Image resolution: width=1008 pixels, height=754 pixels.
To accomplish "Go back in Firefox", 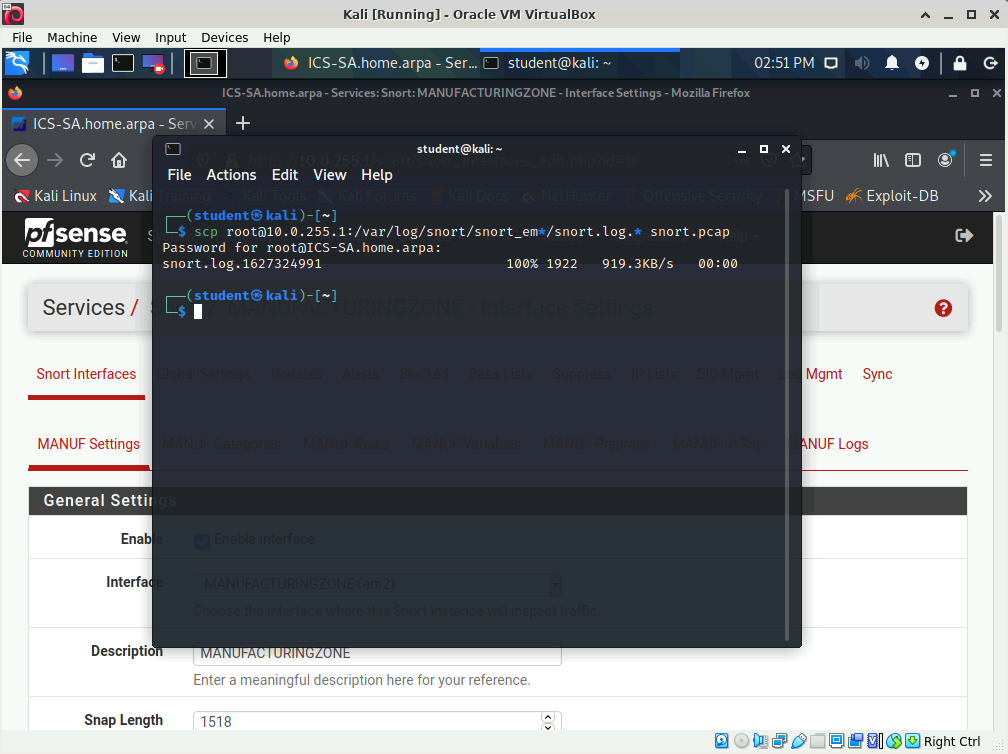I will 22,160.
